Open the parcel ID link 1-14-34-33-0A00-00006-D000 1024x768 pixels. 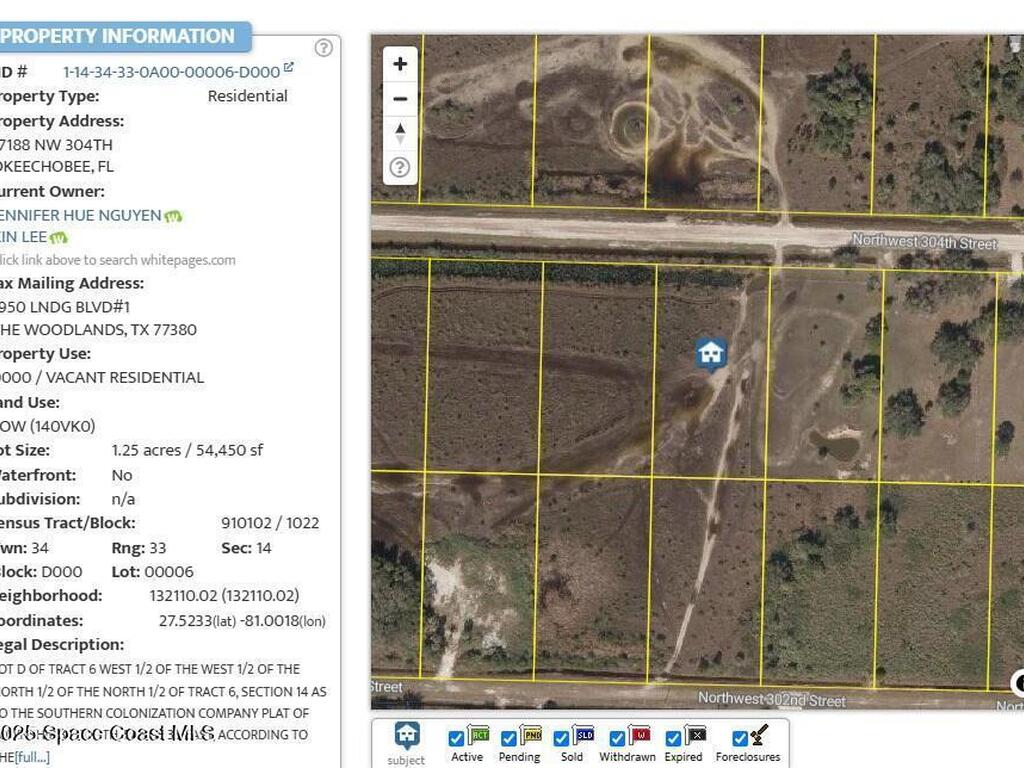point(170,71)
